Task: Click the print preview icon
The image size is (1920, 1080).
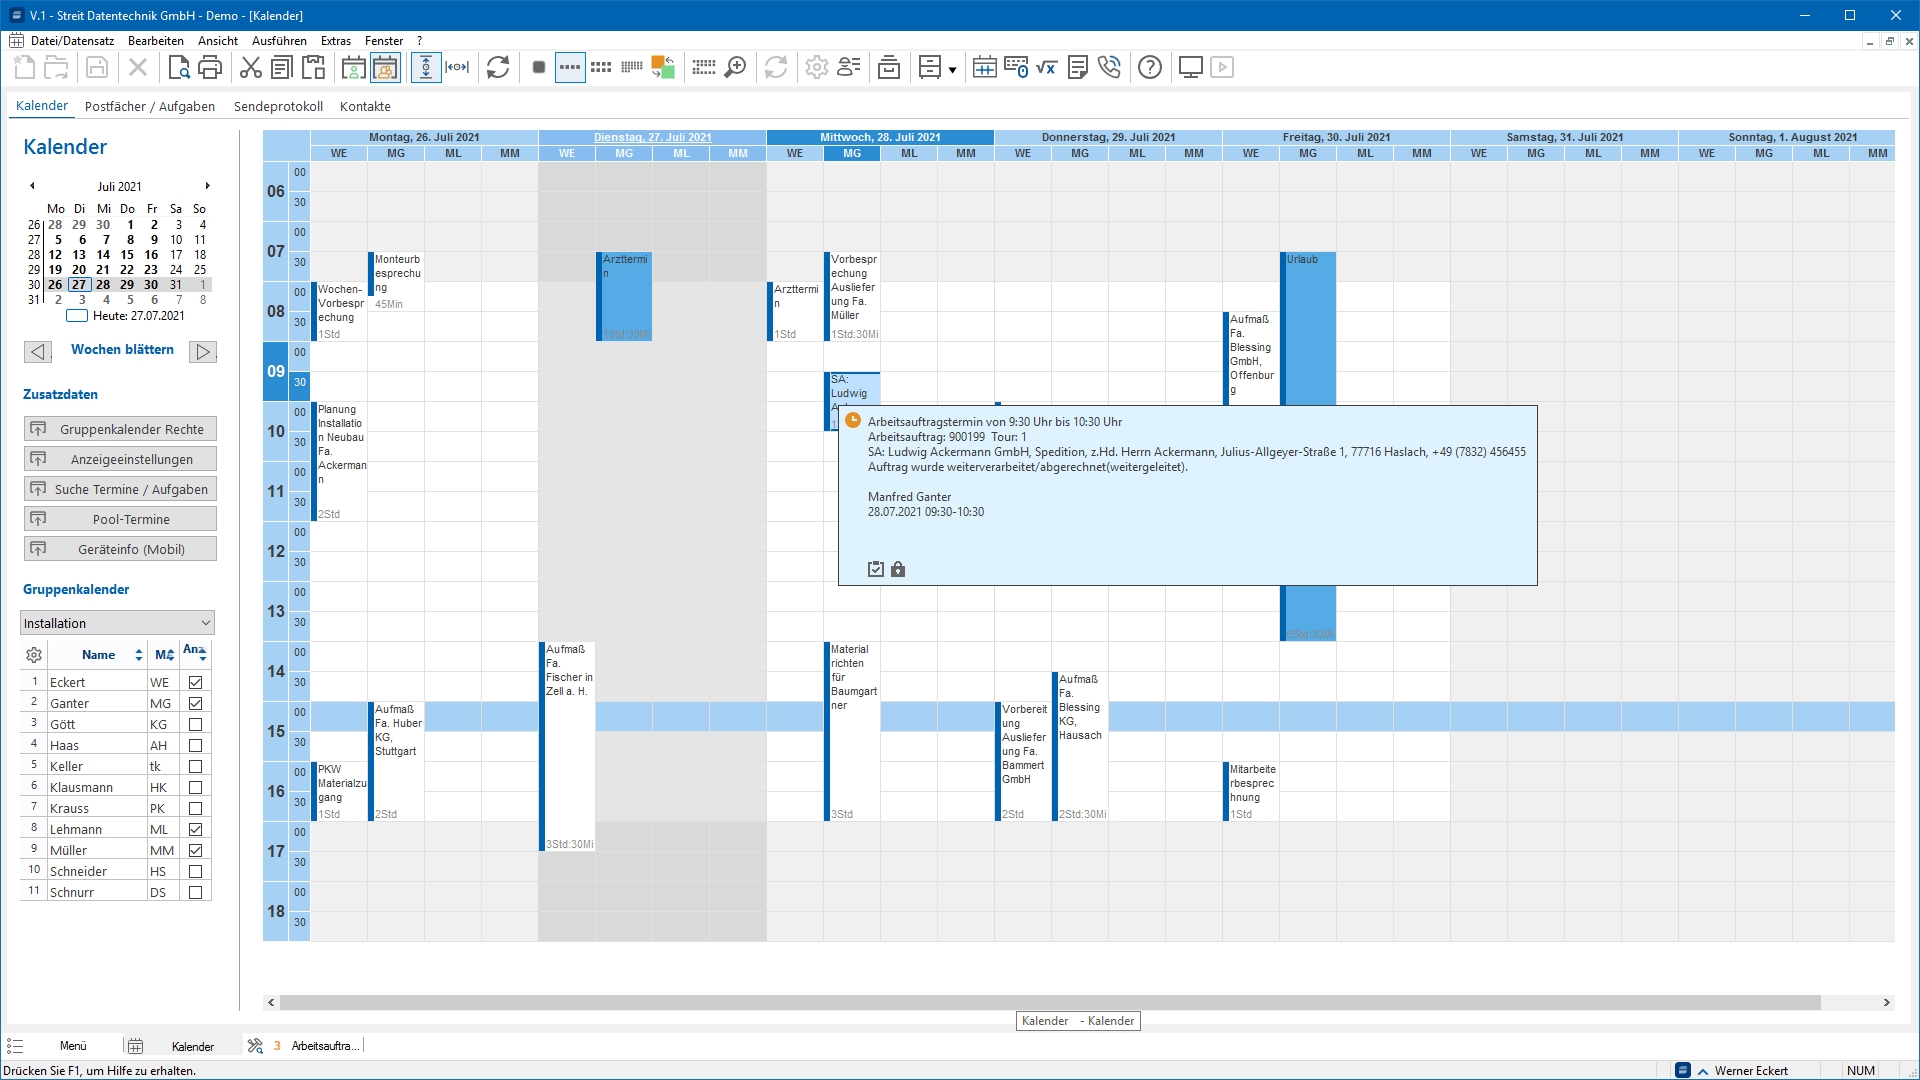Action: click(179, 68)
